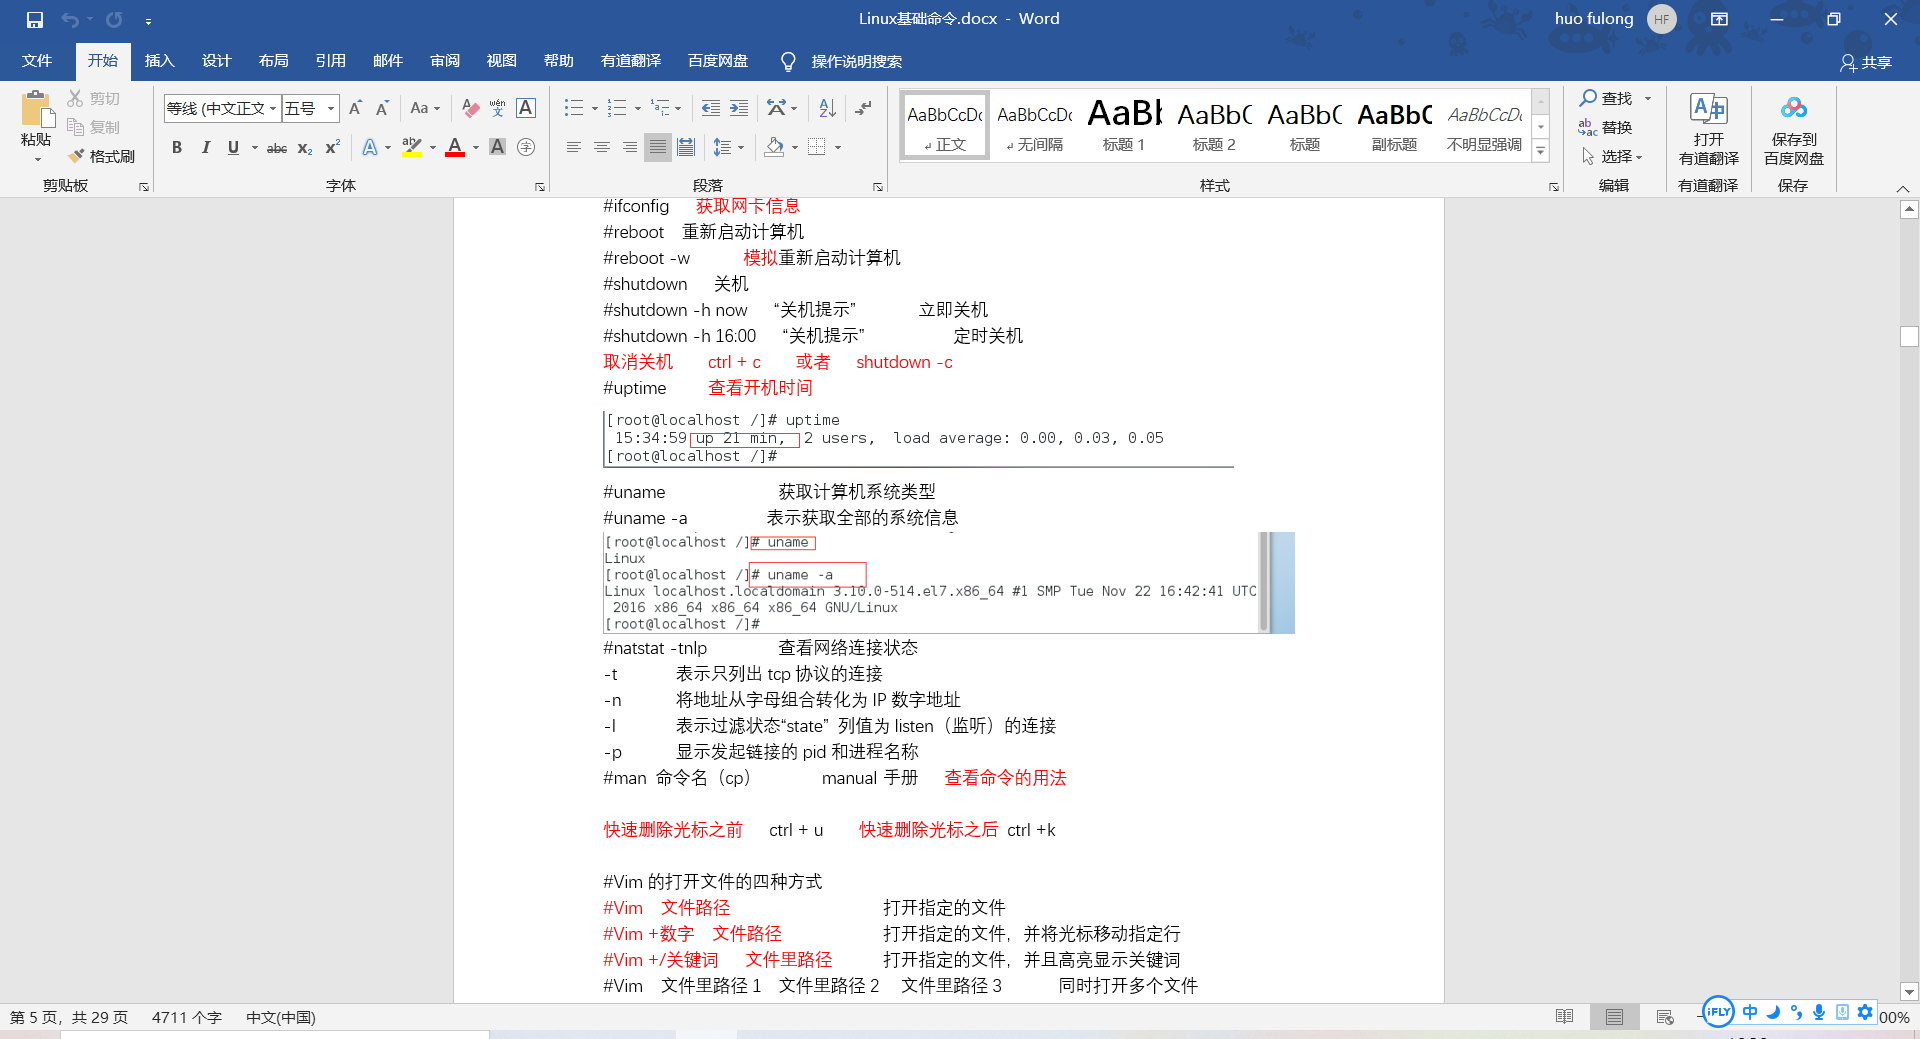Apply the Heading 1 style
The width and height of the screenshot is (1920, 1039).
tap(1124, 124)
